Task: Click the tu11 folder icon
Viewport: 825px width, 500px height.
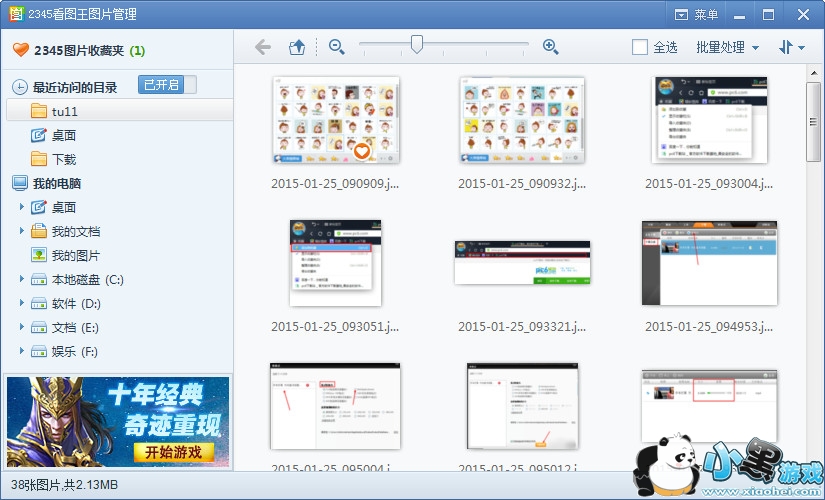Action: [39, 111]
